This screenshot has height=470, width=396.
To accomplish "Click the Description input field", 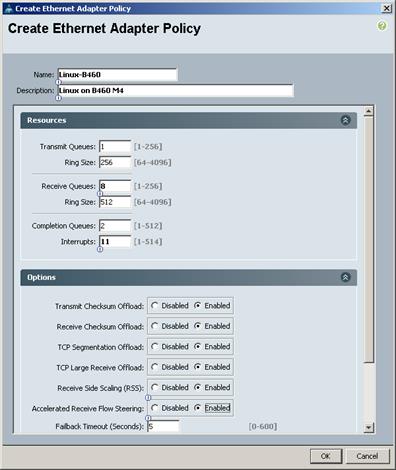I will pyautogui.click(x=176, y=90).
